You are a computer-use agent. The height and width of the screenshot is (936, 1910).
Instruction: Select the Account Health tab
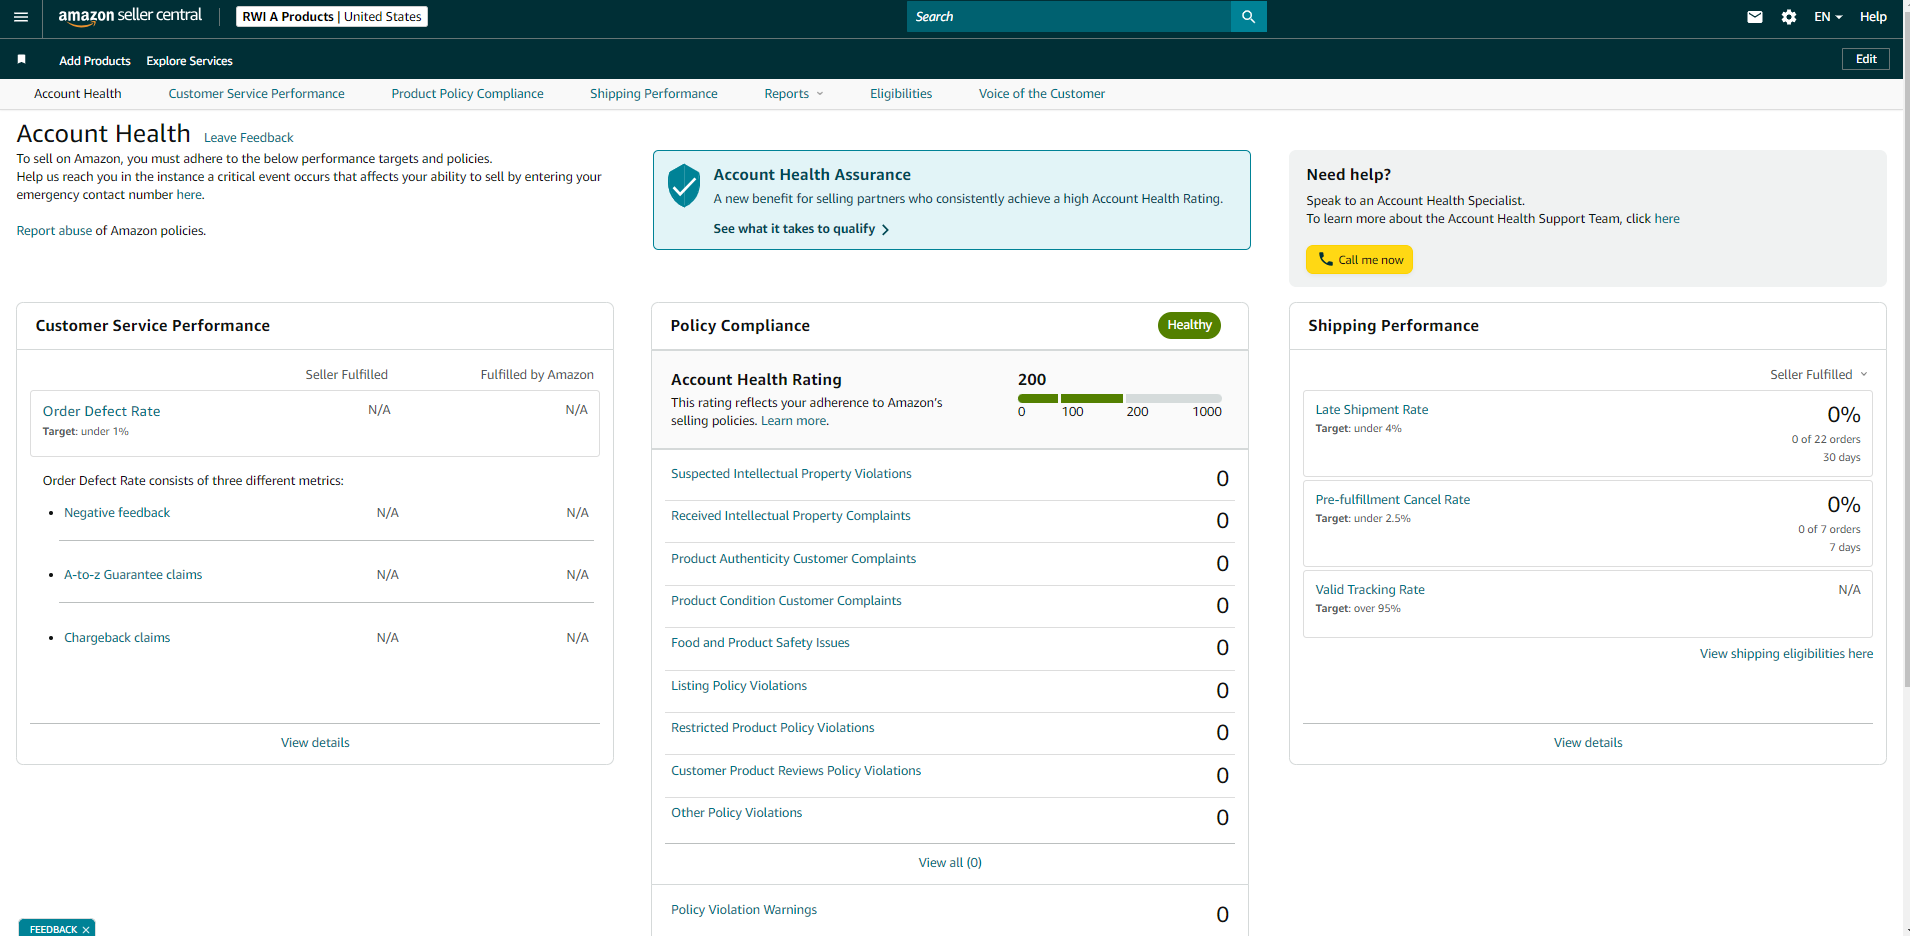78,94
